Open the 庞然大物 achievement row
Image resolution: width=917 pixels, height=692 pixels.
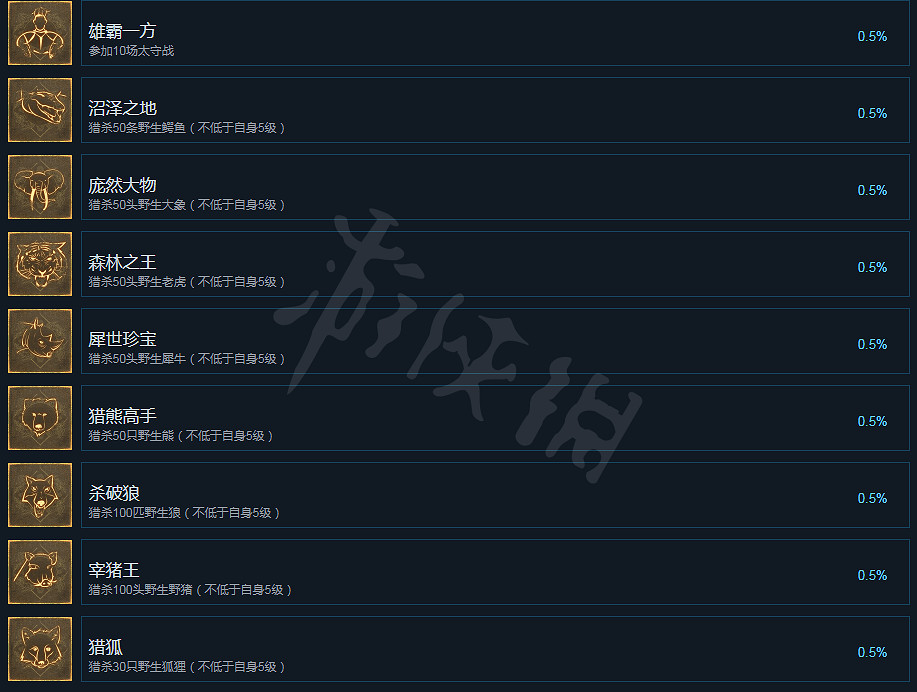[x=495, y=187]
